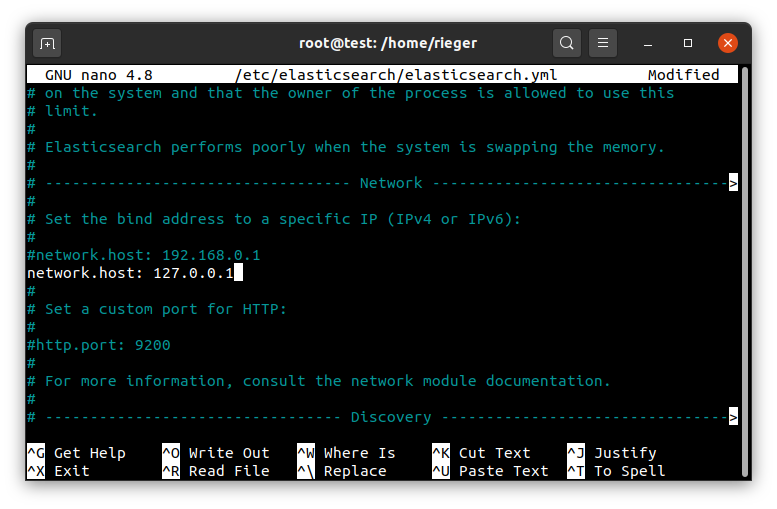Click the file path /etc/elasticsearch/elasticsearch.yml in header

pos(396,75)
